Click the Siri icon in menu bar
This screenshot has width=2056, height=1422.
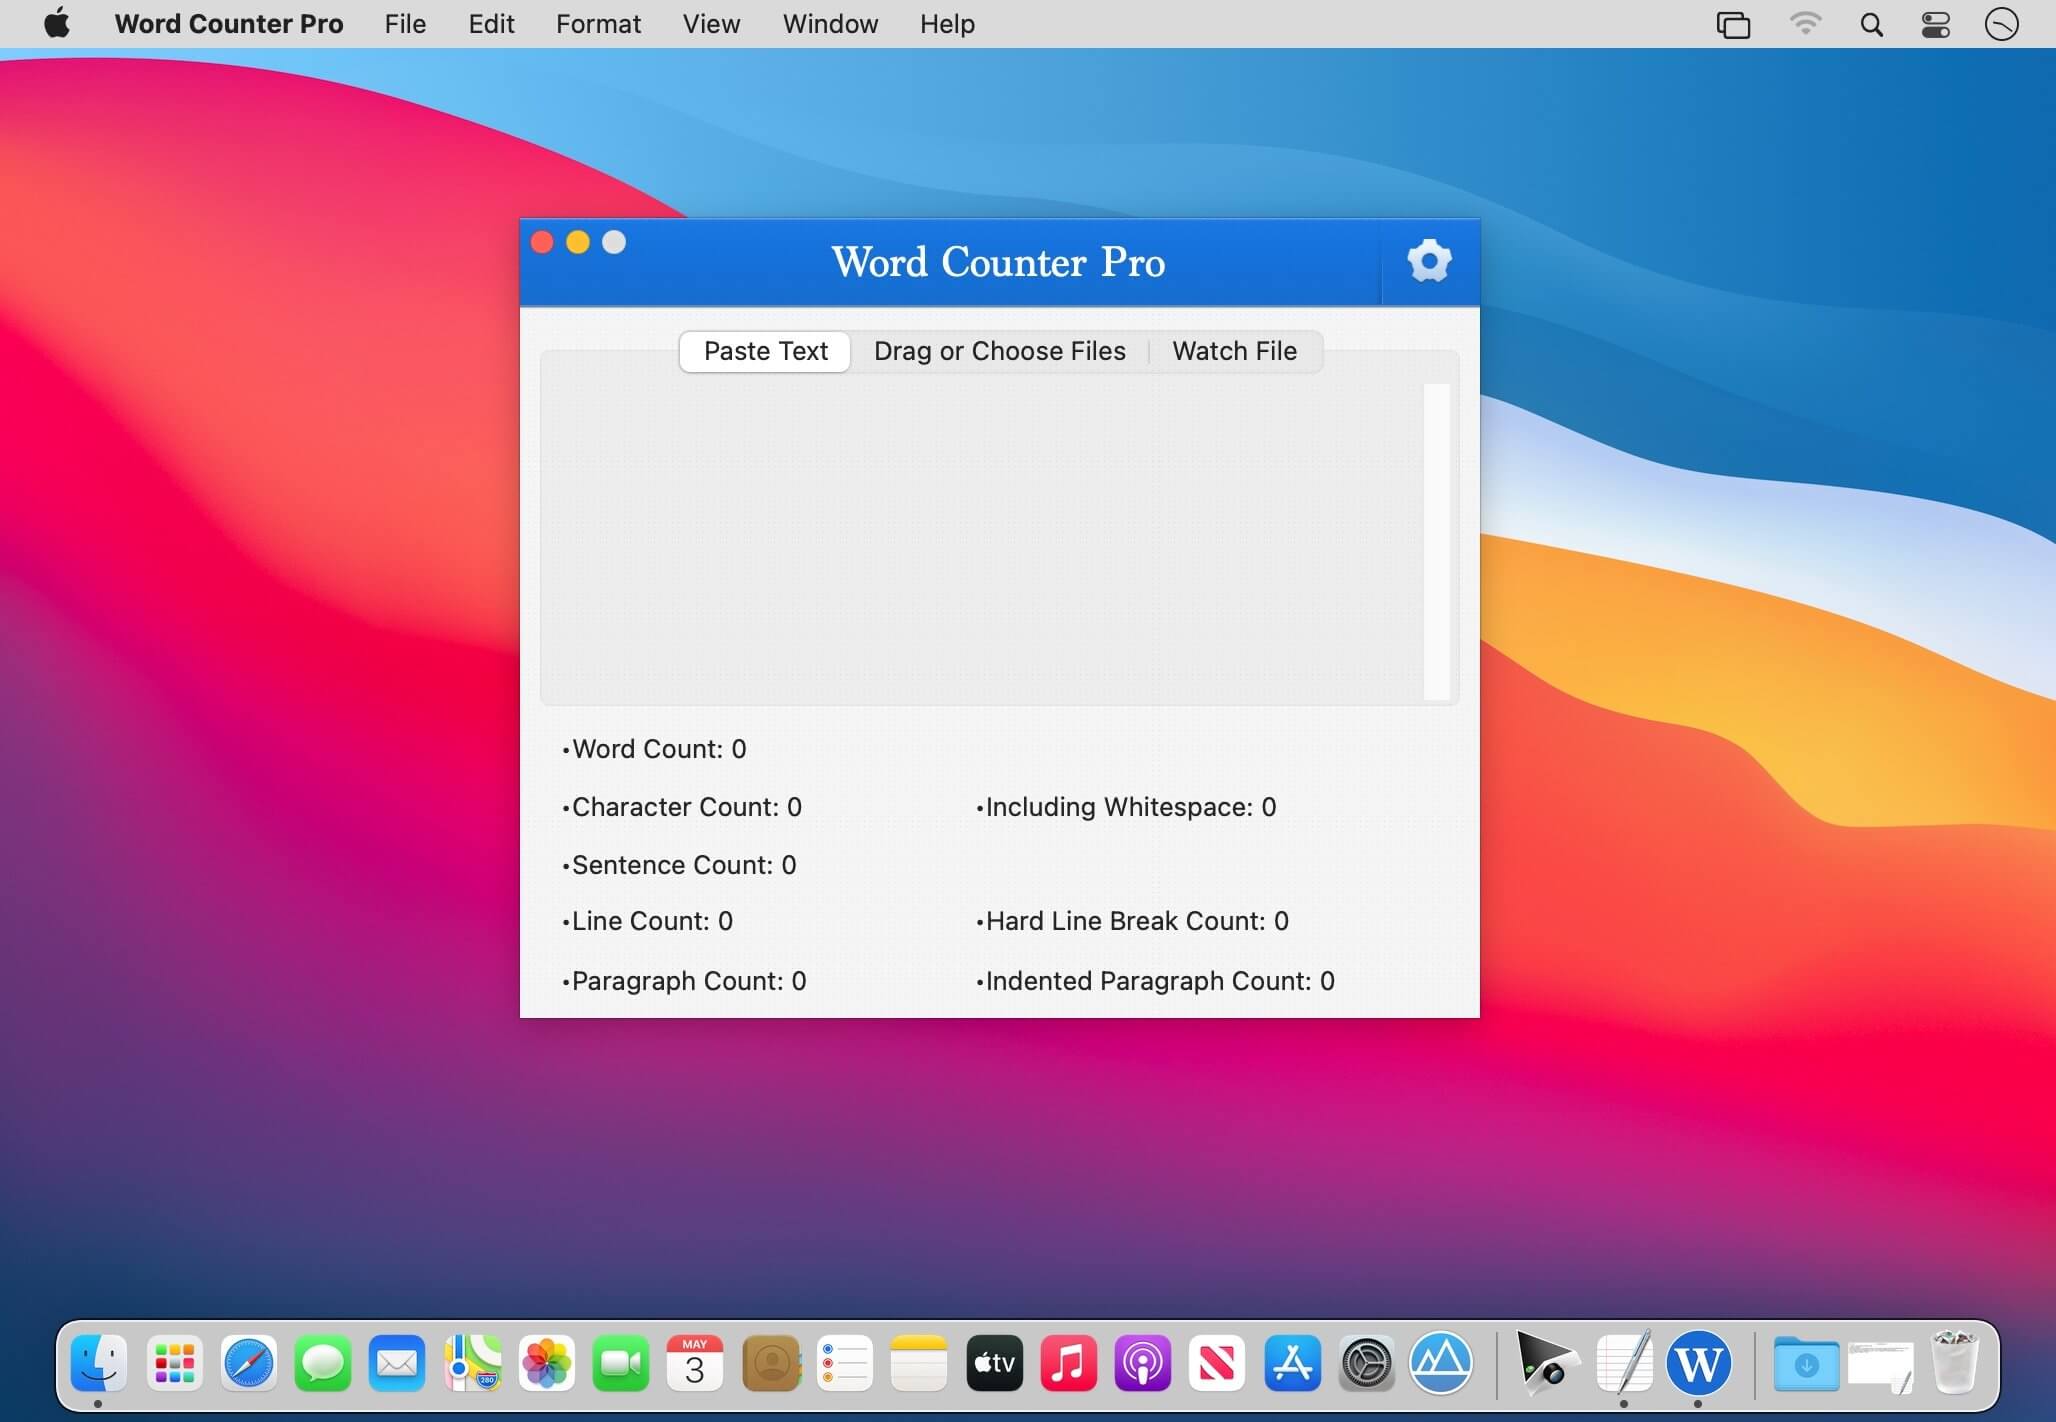2002,24
